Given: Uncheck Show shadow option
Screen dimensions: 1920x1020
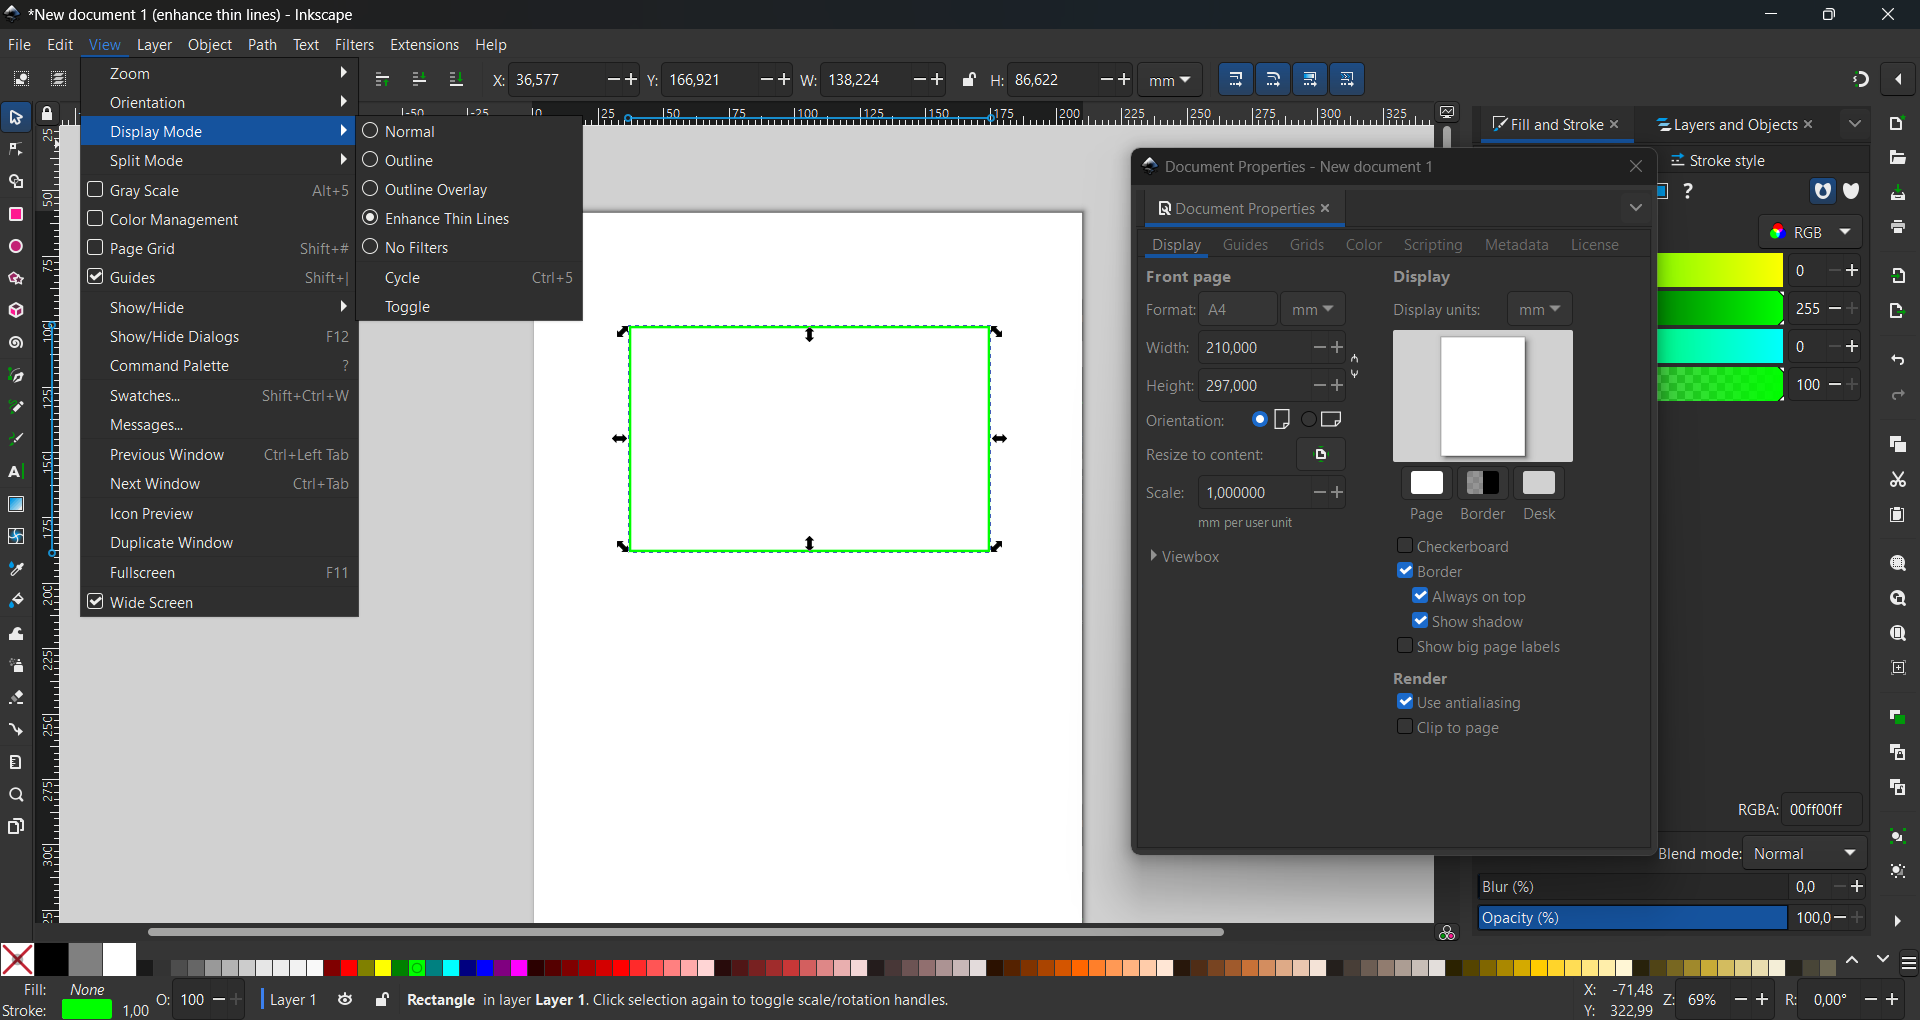Looking at the screenshot, I should 1420,621.
